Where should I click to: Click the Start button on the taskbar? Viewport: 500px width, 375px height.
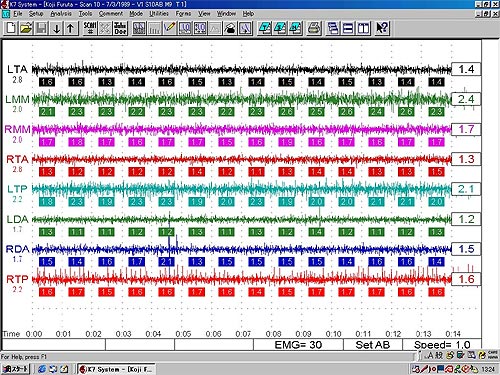(x=16, y=369)
